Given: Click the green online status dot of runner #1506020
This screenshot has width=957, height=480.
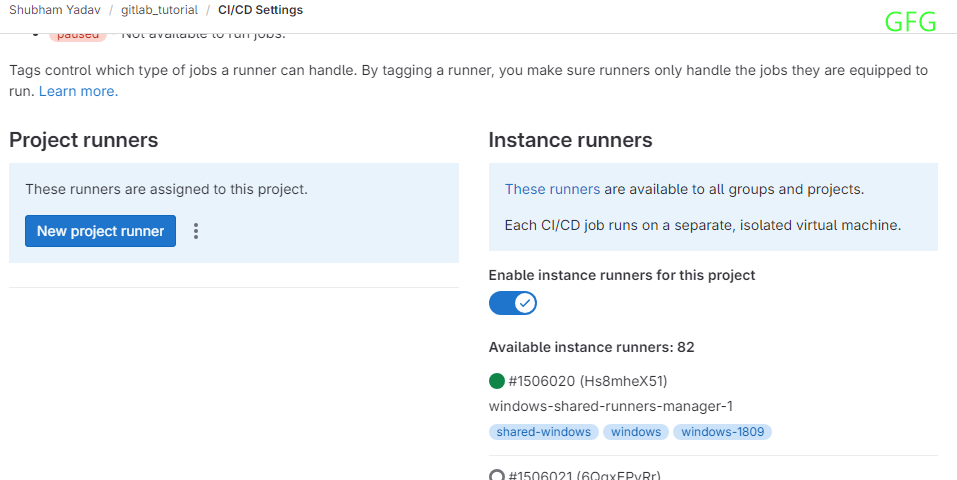Looking at the screenshot, I should 497,381.
